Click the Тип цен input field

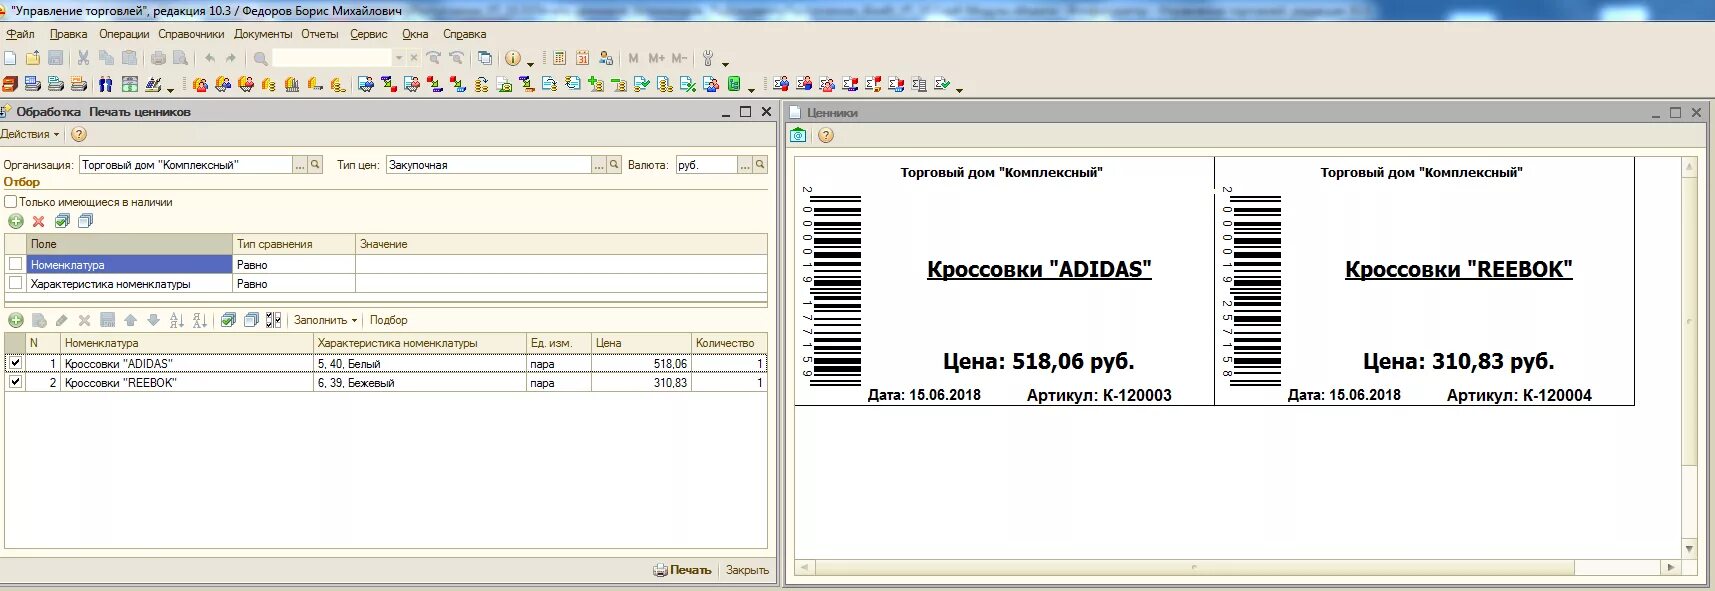click(489, 165)
